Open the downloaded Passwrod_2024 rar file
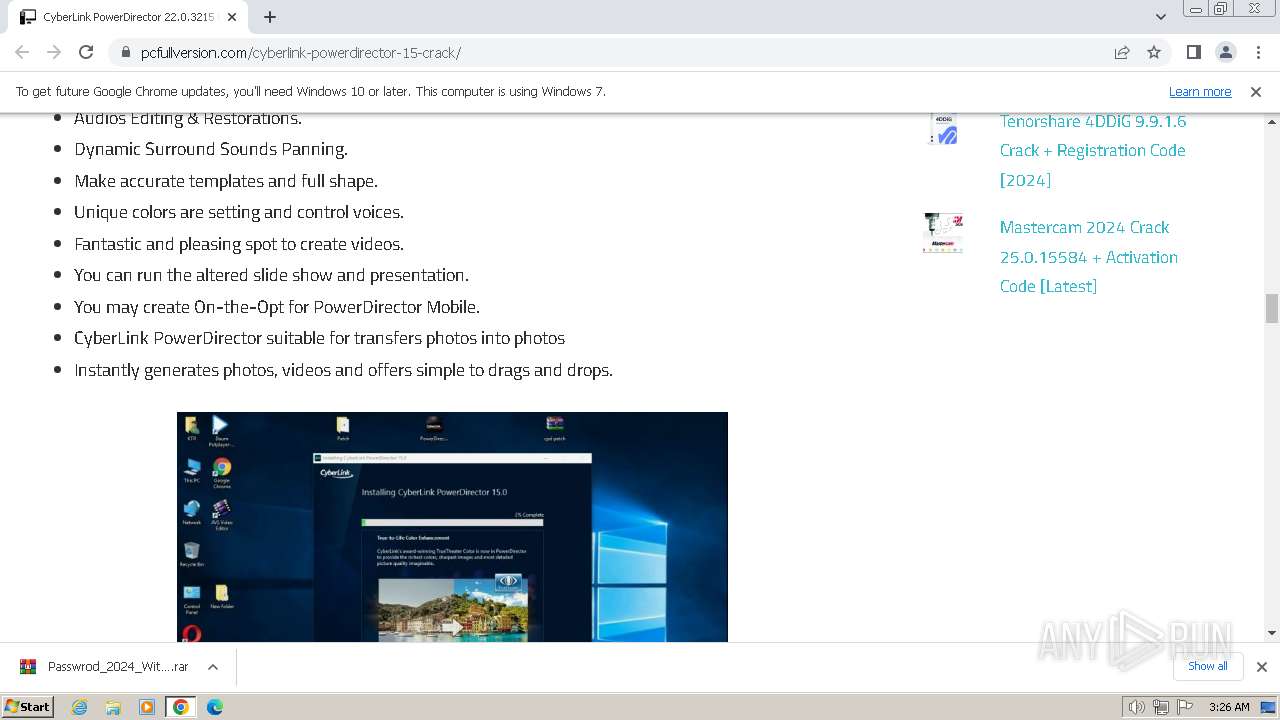 [105, 667]
